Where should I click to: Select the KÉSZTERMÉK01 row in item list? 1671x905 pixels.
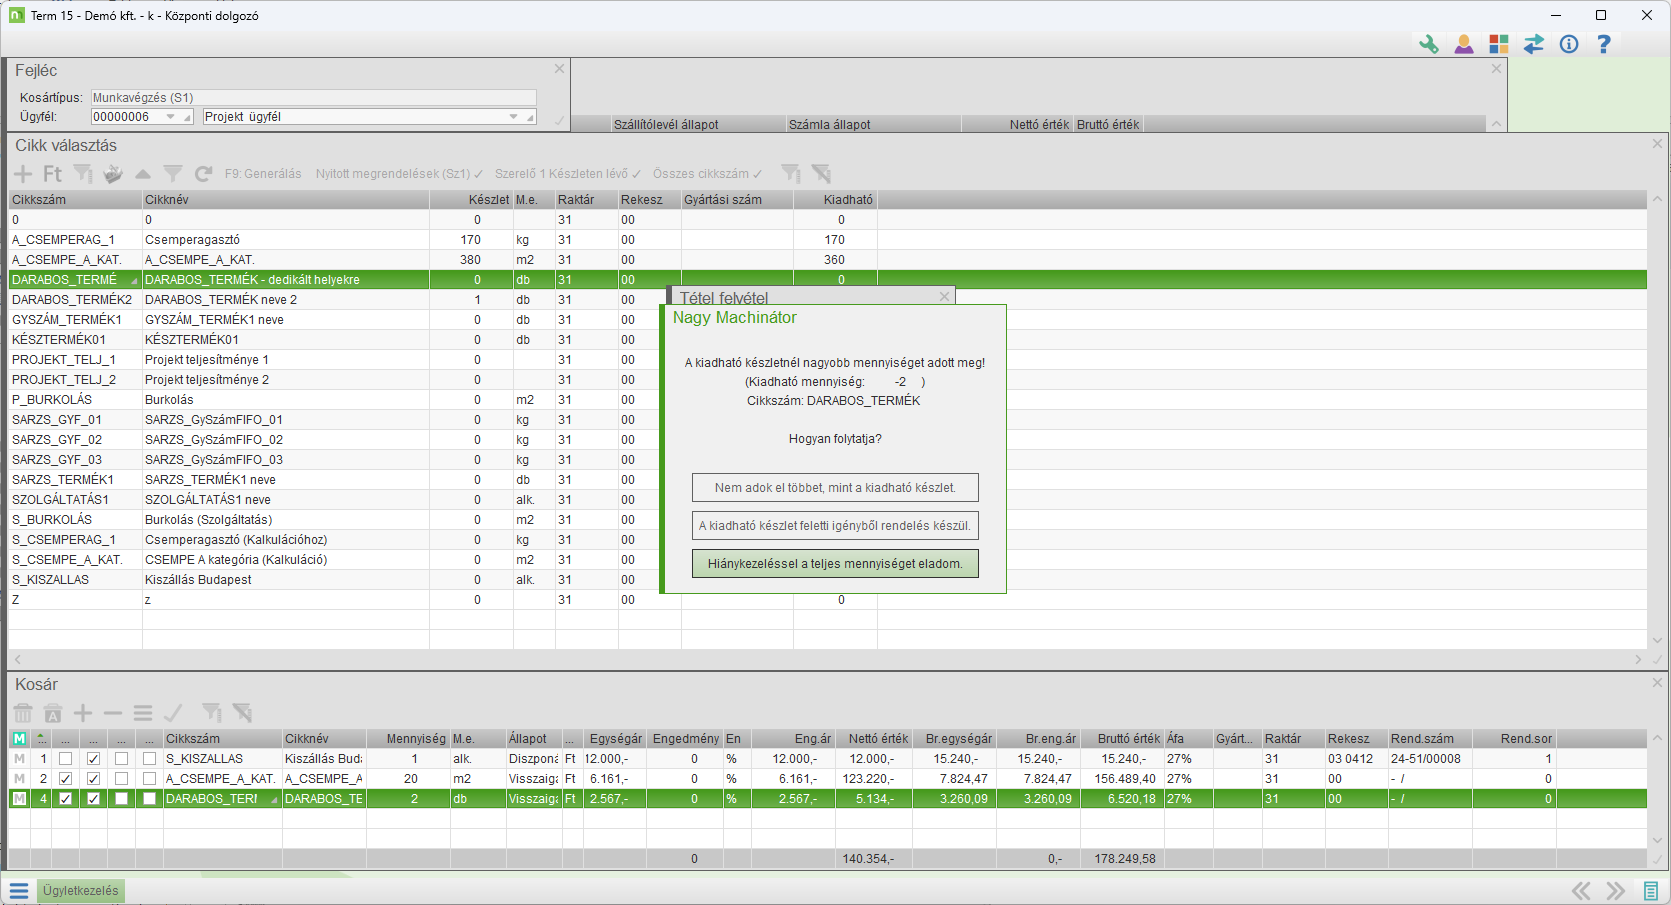pyautogui.click(x=828, y=340)
